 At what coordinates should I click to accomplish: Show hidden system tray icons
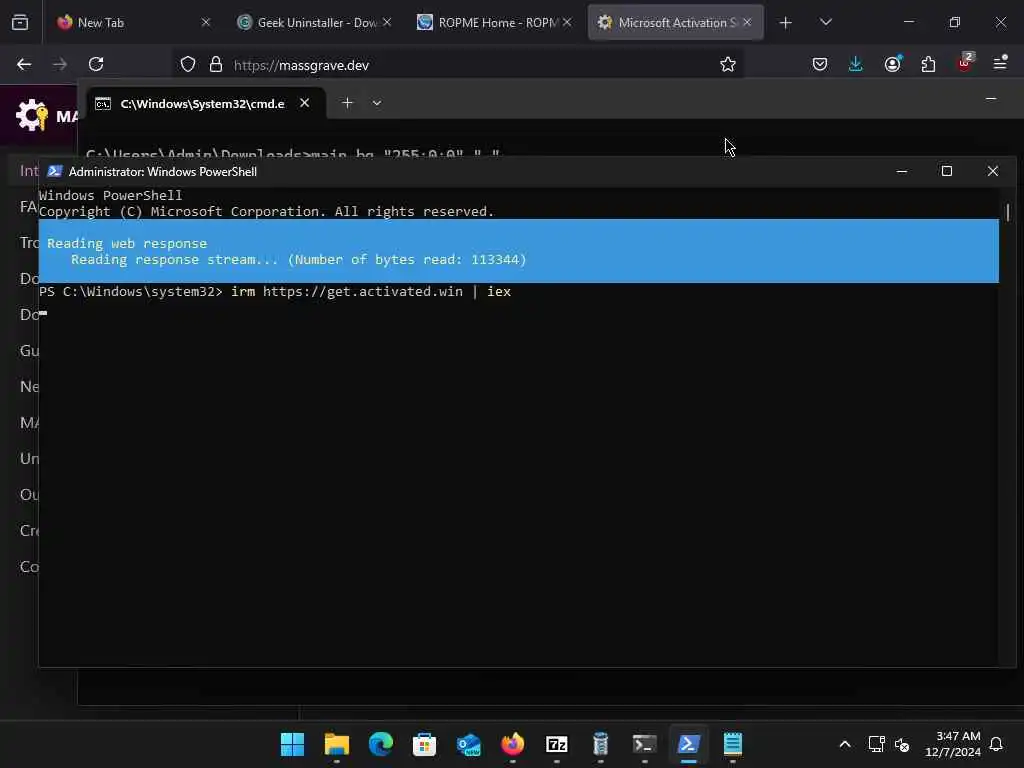844,744
